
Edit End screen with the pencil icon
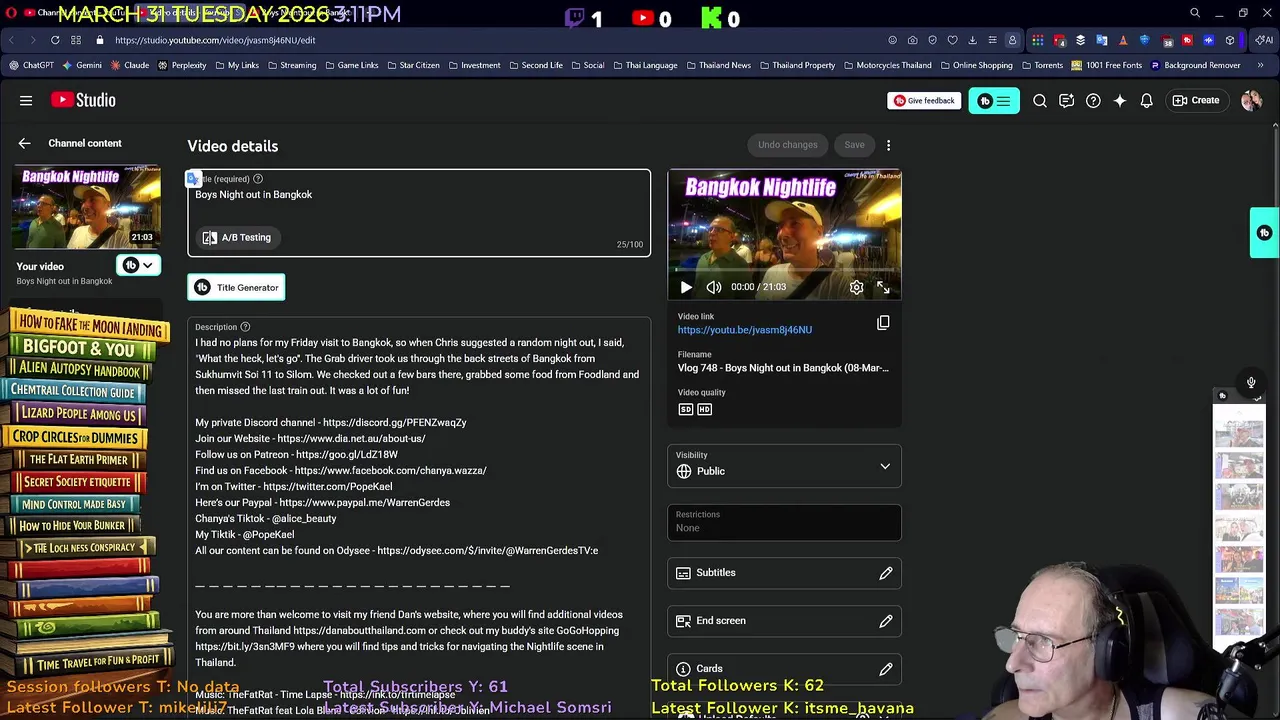tap(886, 621)
